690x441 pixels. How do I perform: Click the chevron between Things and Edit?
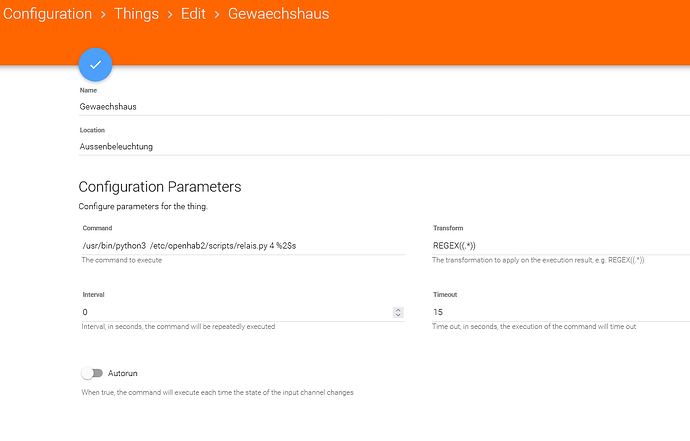(168, 15)
